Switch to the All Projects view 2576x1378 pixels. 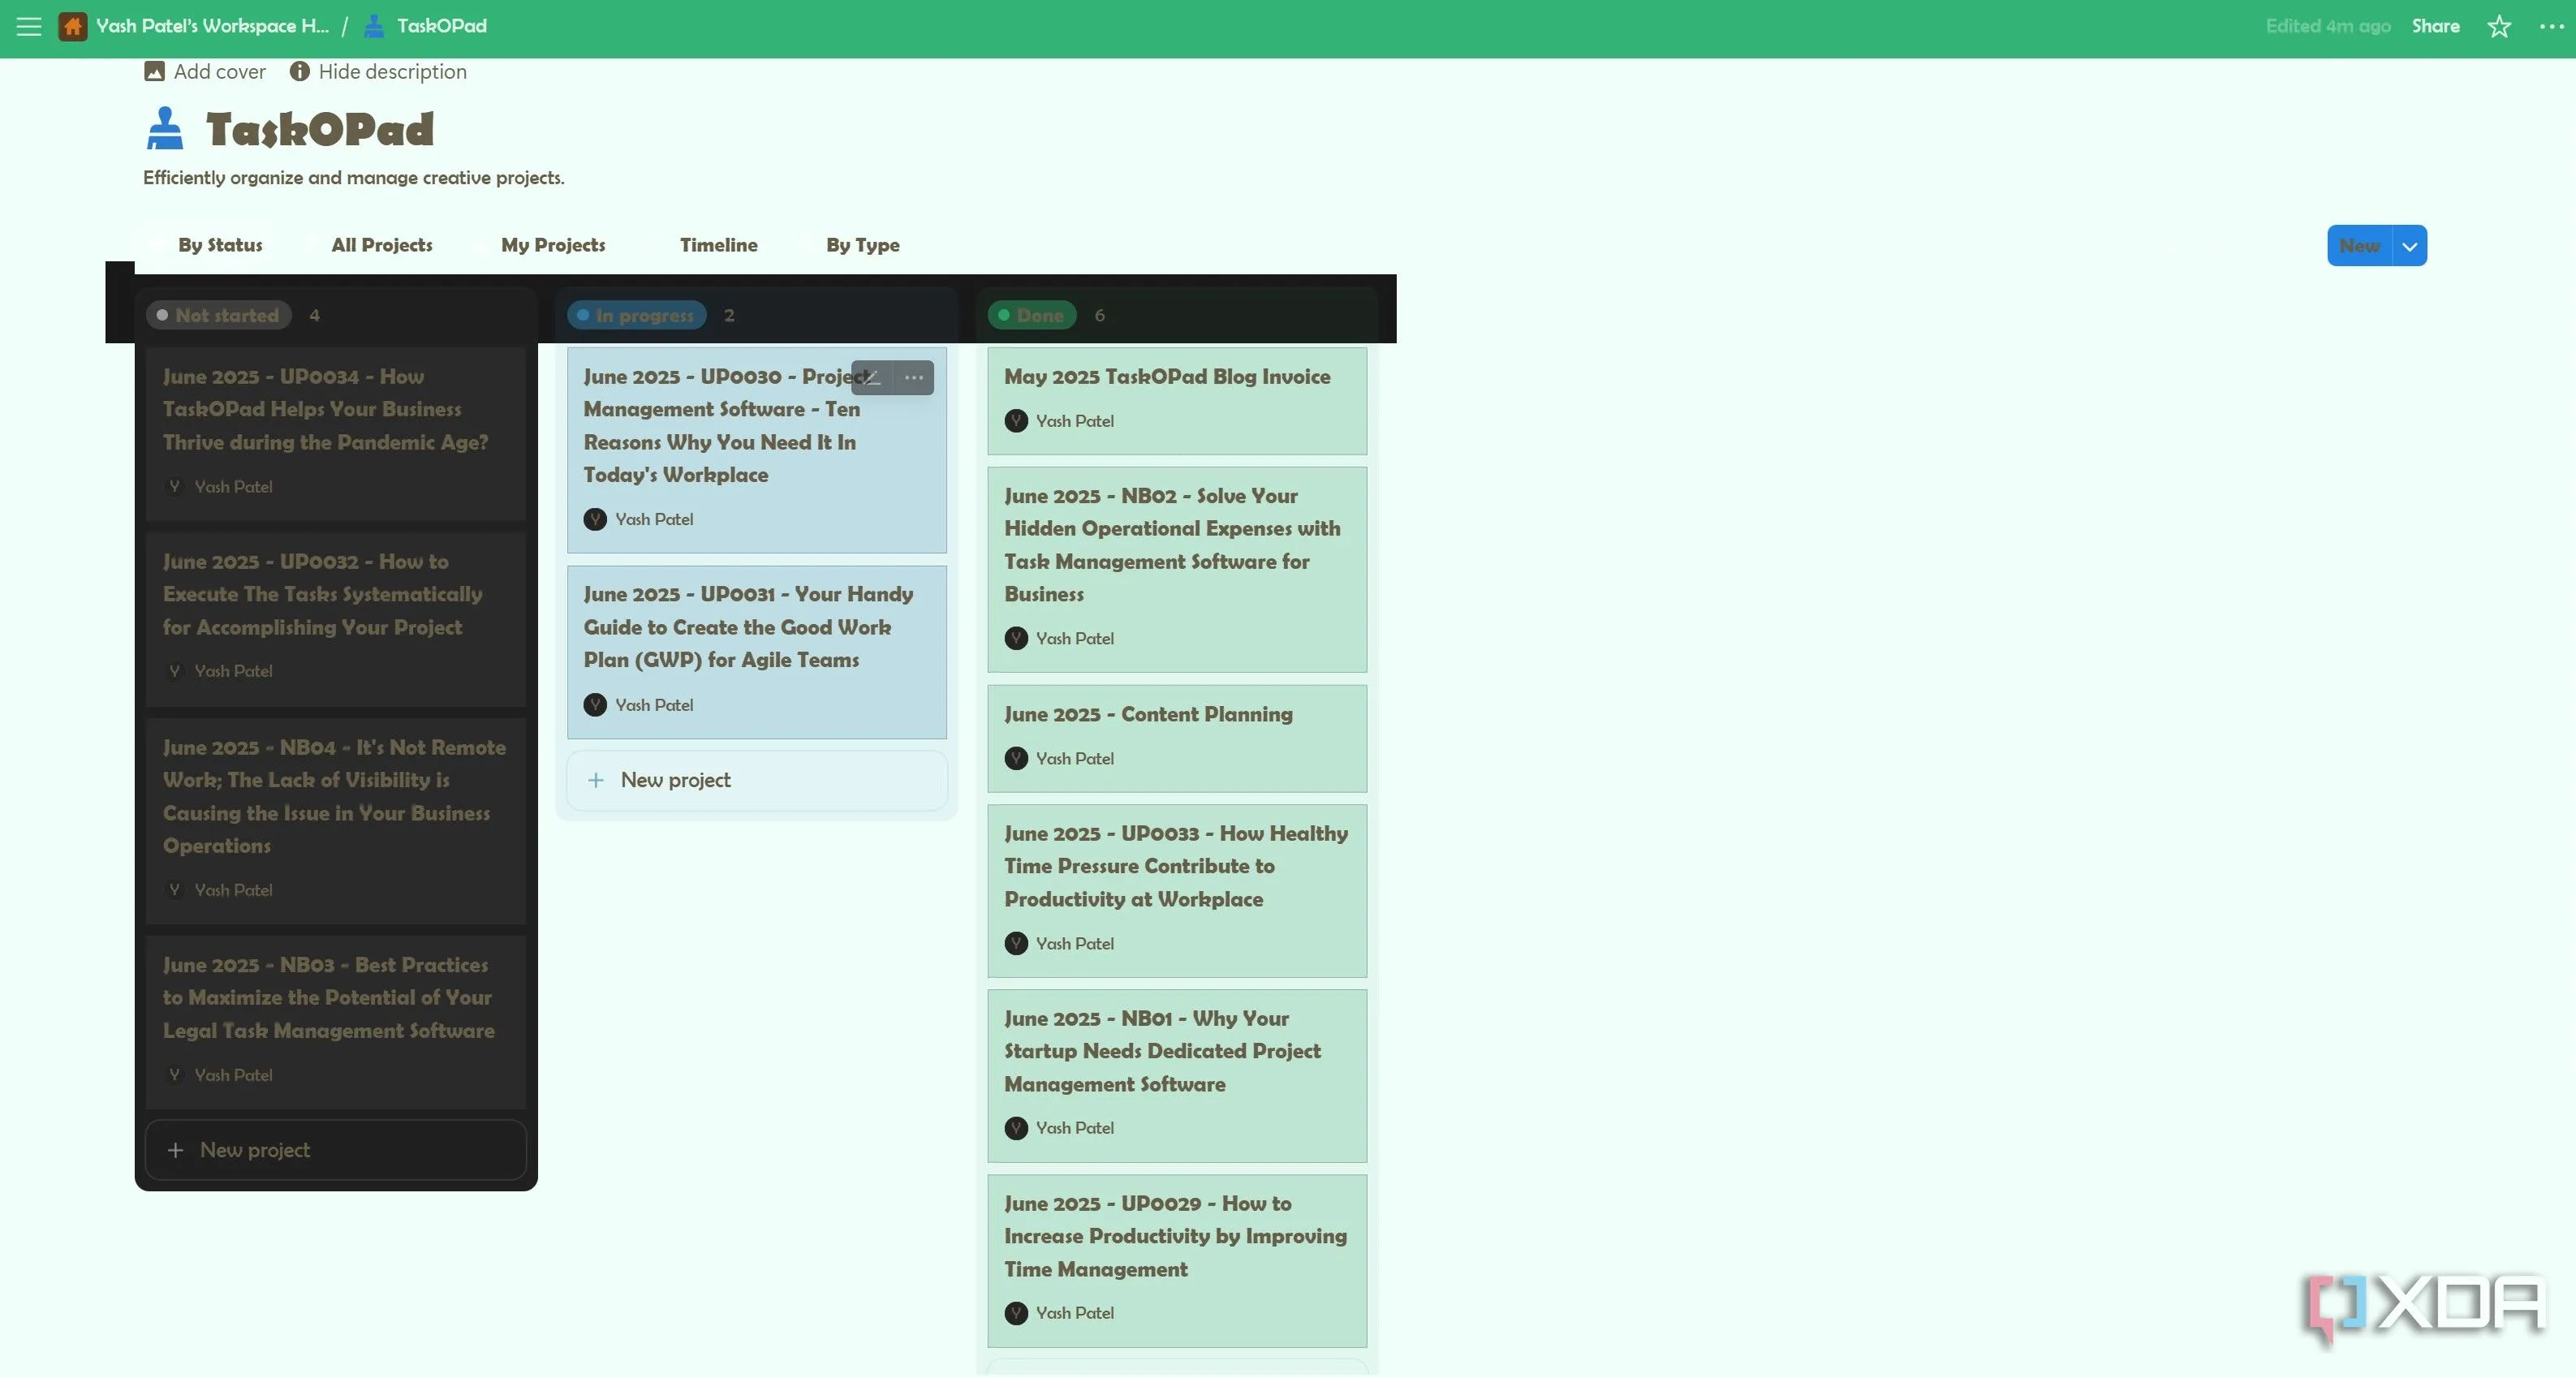[x=382, y=245]
